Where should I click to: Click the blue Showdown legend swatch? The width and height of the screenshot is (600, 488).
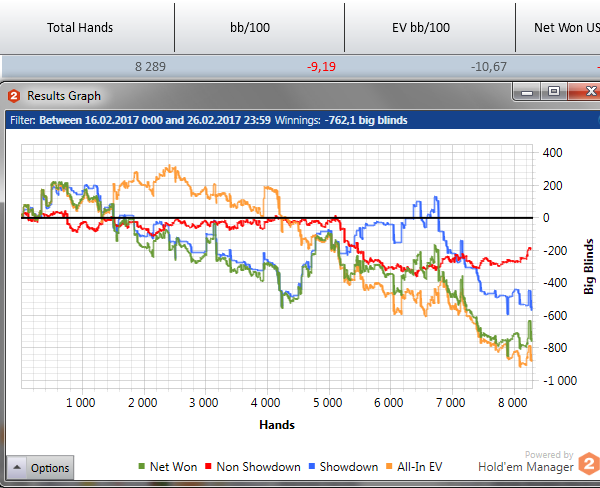tap(311, 466)
